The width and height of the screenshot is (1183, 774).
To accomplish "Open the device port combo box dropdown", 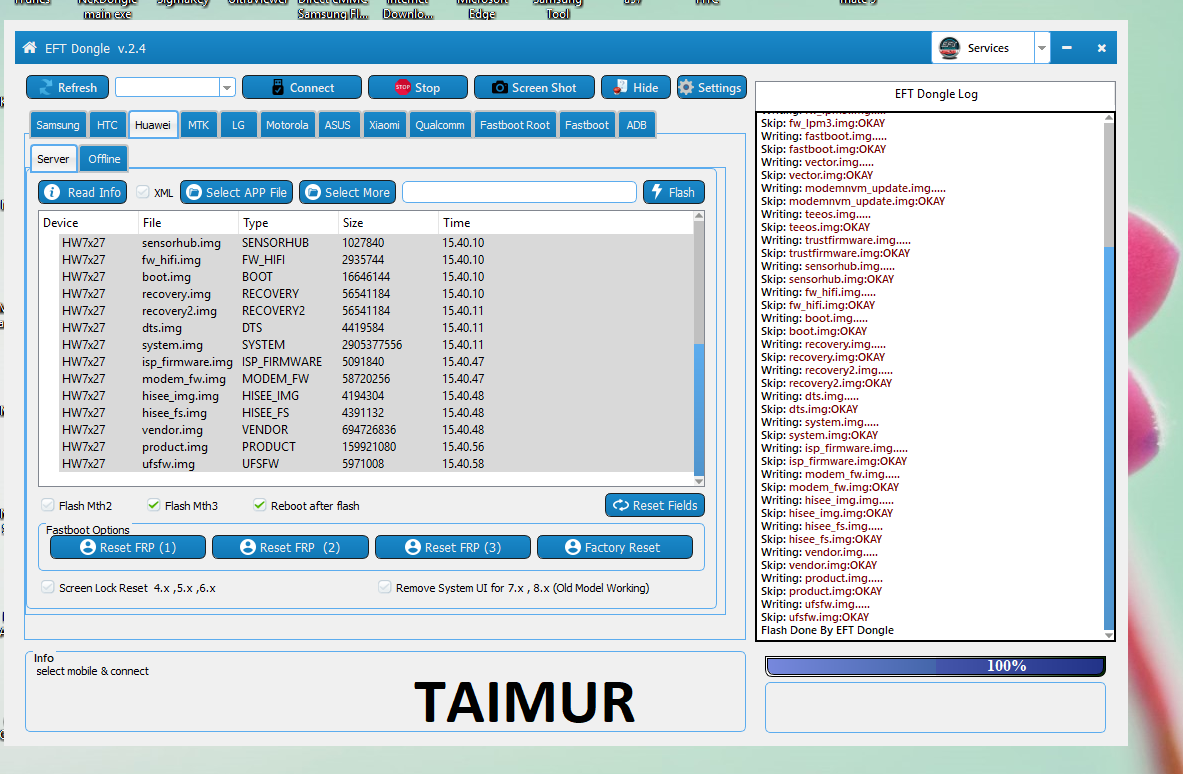I will [x=227, y=88].
